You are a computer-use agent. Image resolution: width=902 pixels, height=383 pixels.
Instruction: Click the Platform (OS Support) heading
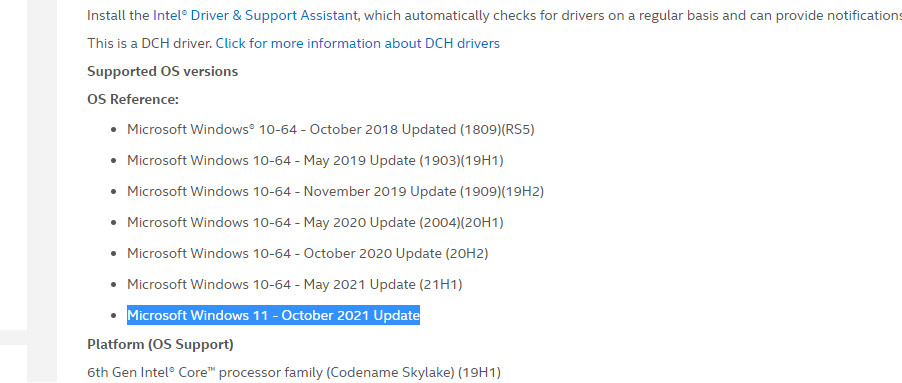(160, 344)
